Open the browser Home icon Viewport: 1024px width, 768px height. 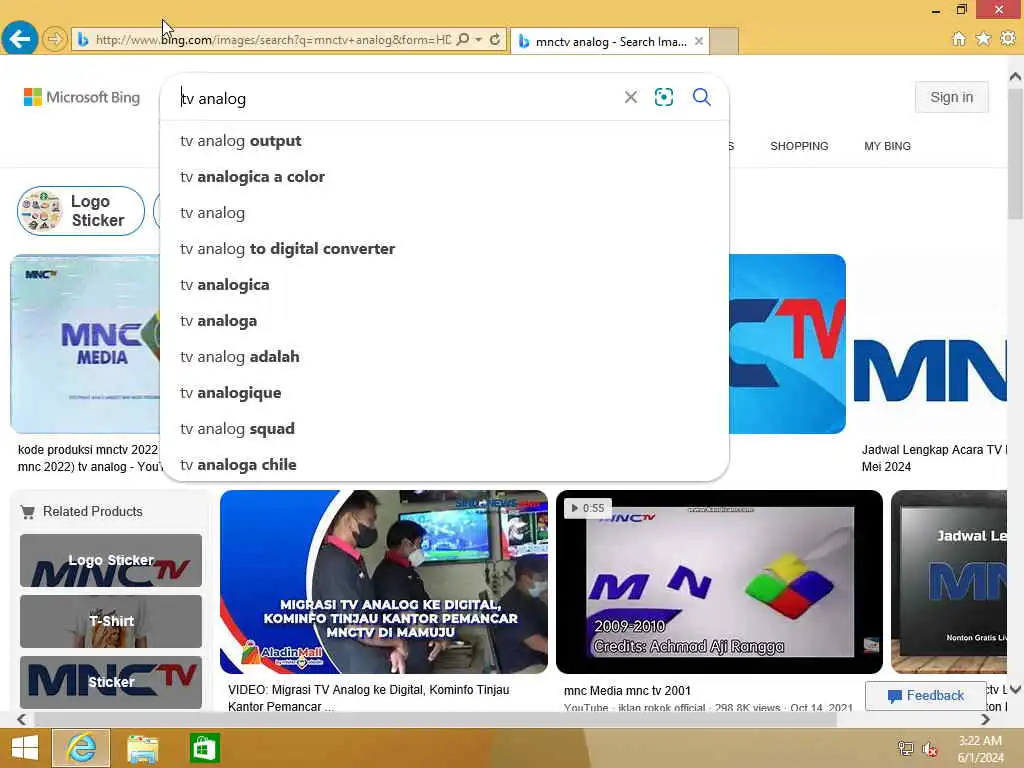tap(959, 39)
